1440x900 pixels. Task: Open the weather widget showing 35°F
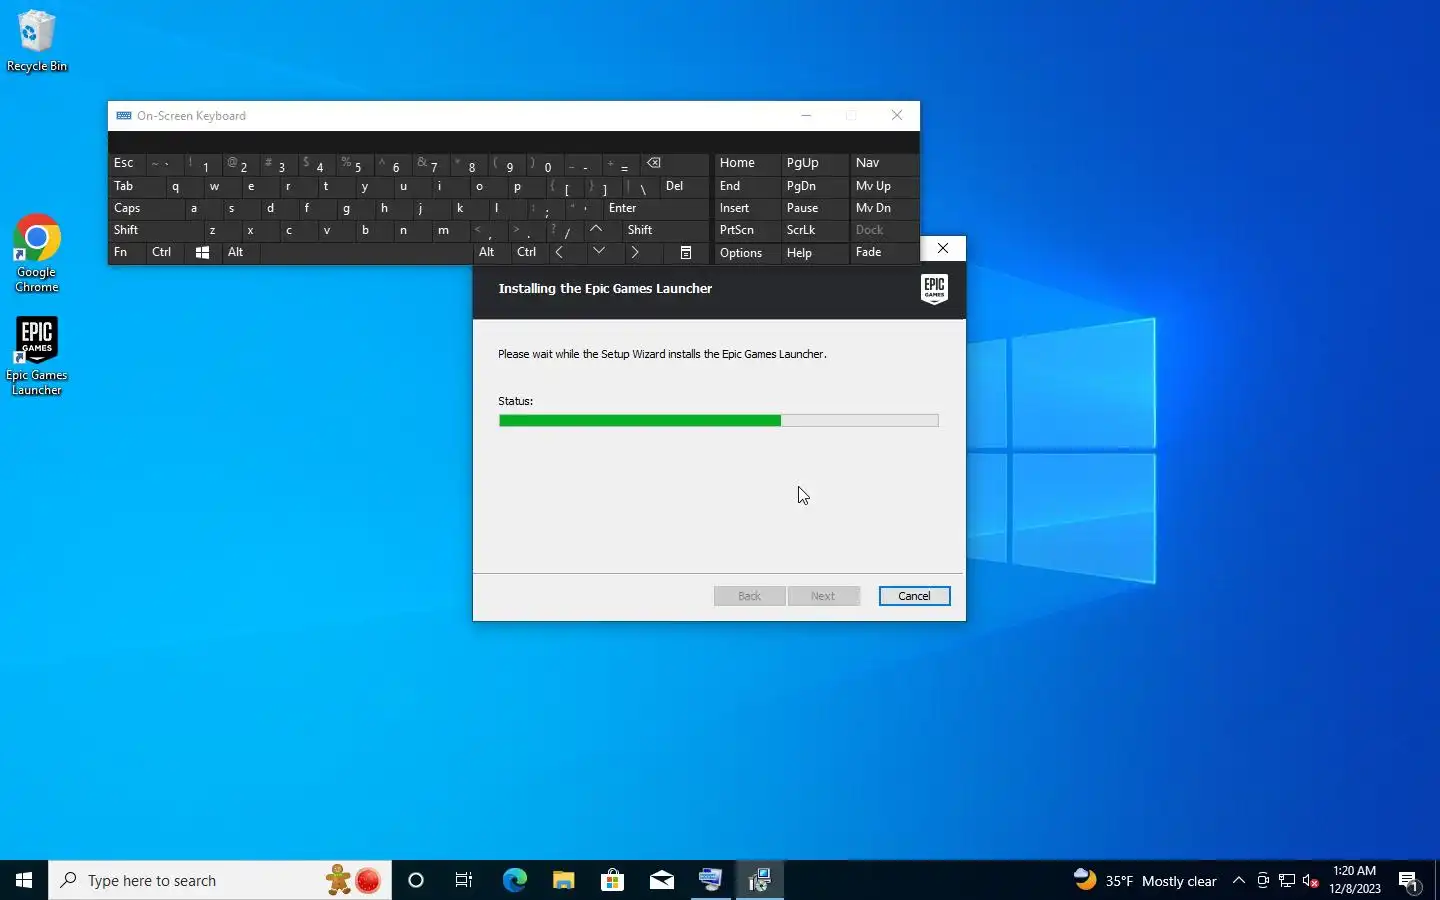click(1145, 880)
